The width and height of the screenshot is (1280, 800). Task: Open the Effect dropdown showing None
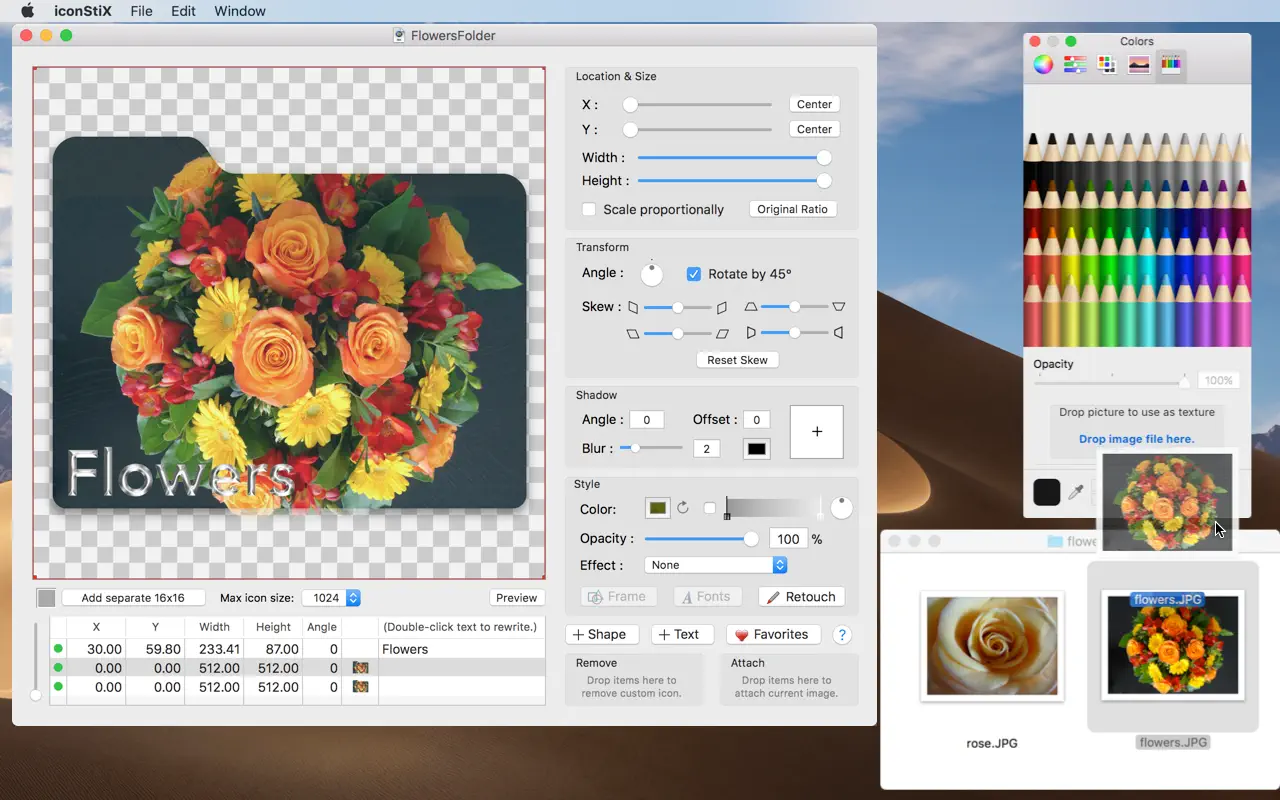click(715, 565)
